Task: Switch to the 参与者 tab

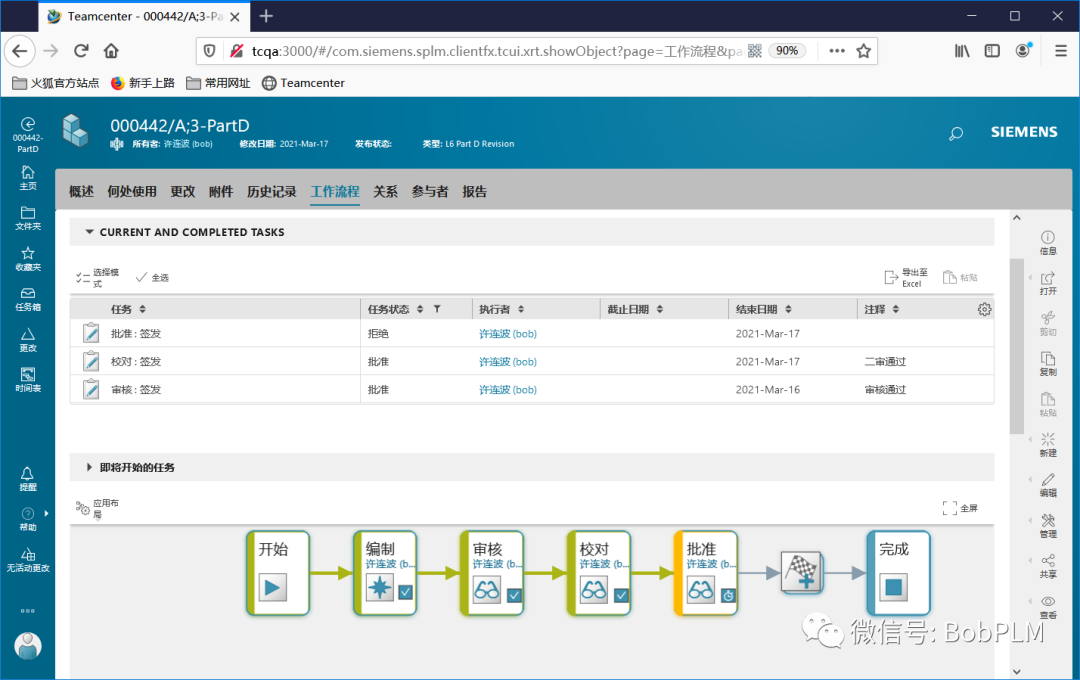Action: click(430, 192)
